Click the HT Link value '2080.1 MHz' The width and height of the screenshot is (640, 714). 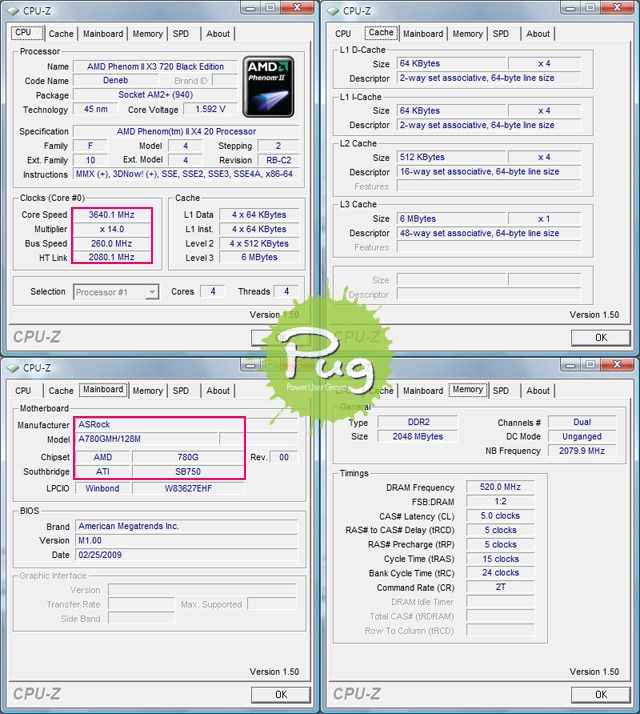[x=112, y=257]
